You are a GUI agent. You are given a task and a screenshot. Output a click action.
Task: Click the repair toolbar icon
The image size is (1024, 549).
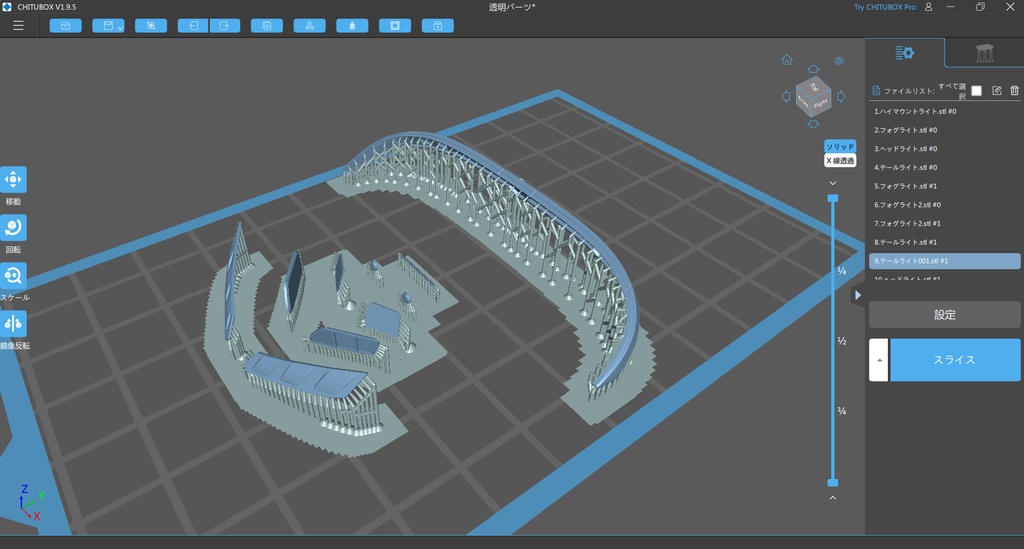coord(438,25)
